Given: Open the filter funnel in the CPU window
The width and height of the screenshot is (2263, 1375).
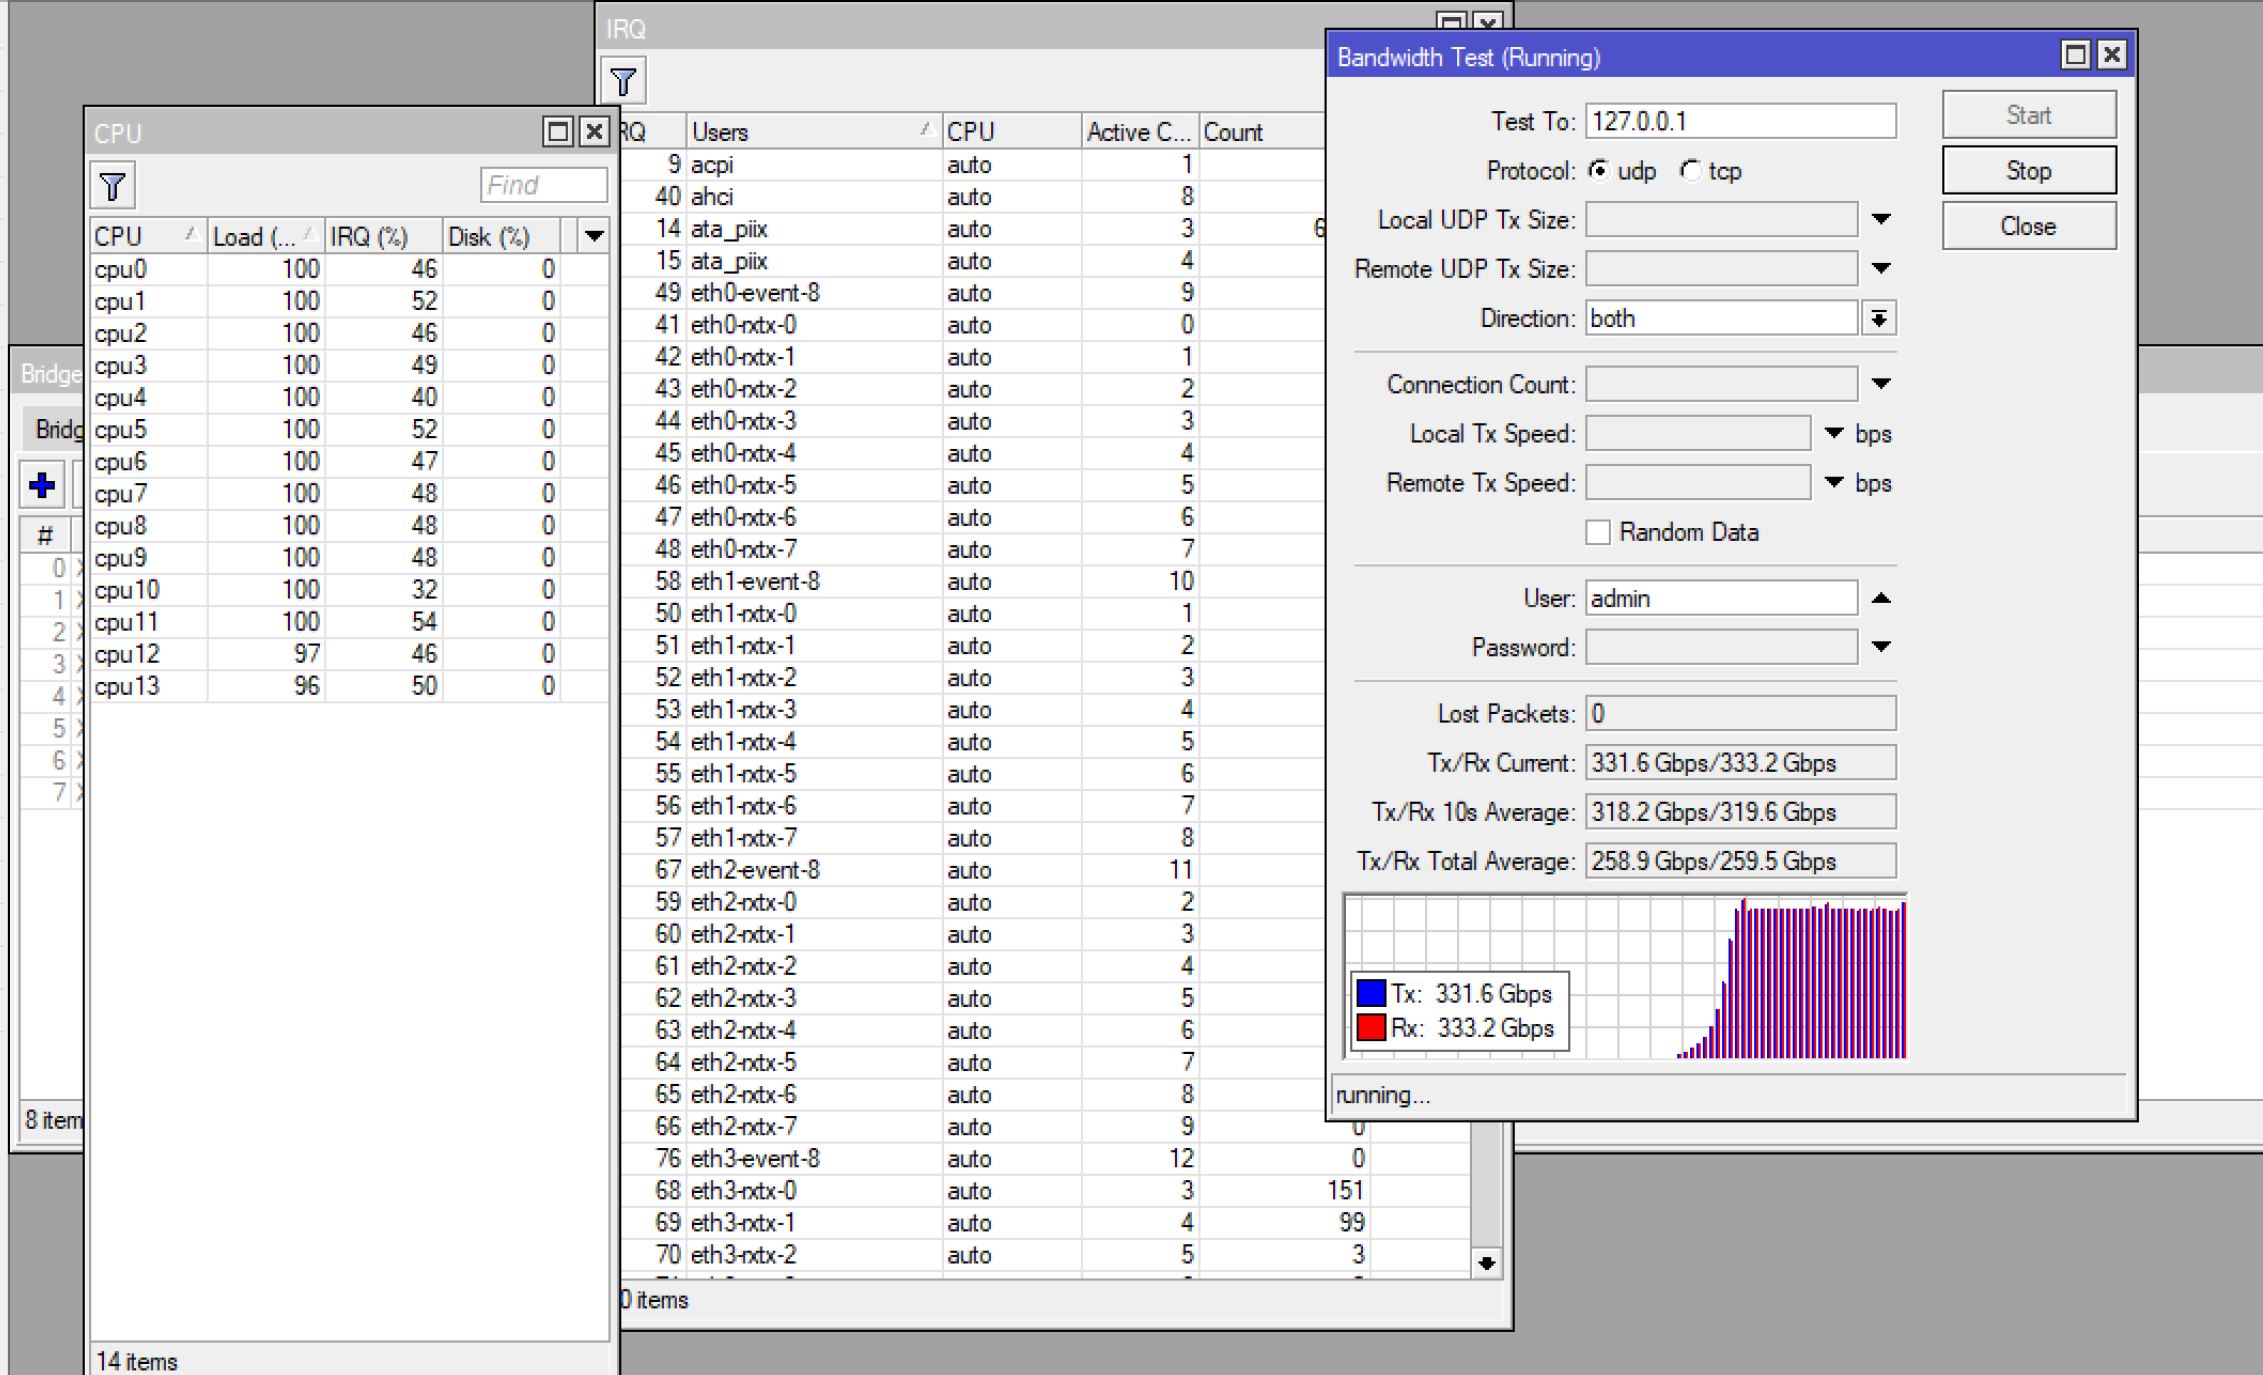Looking at the screenshot, I should tap(114, 185).
